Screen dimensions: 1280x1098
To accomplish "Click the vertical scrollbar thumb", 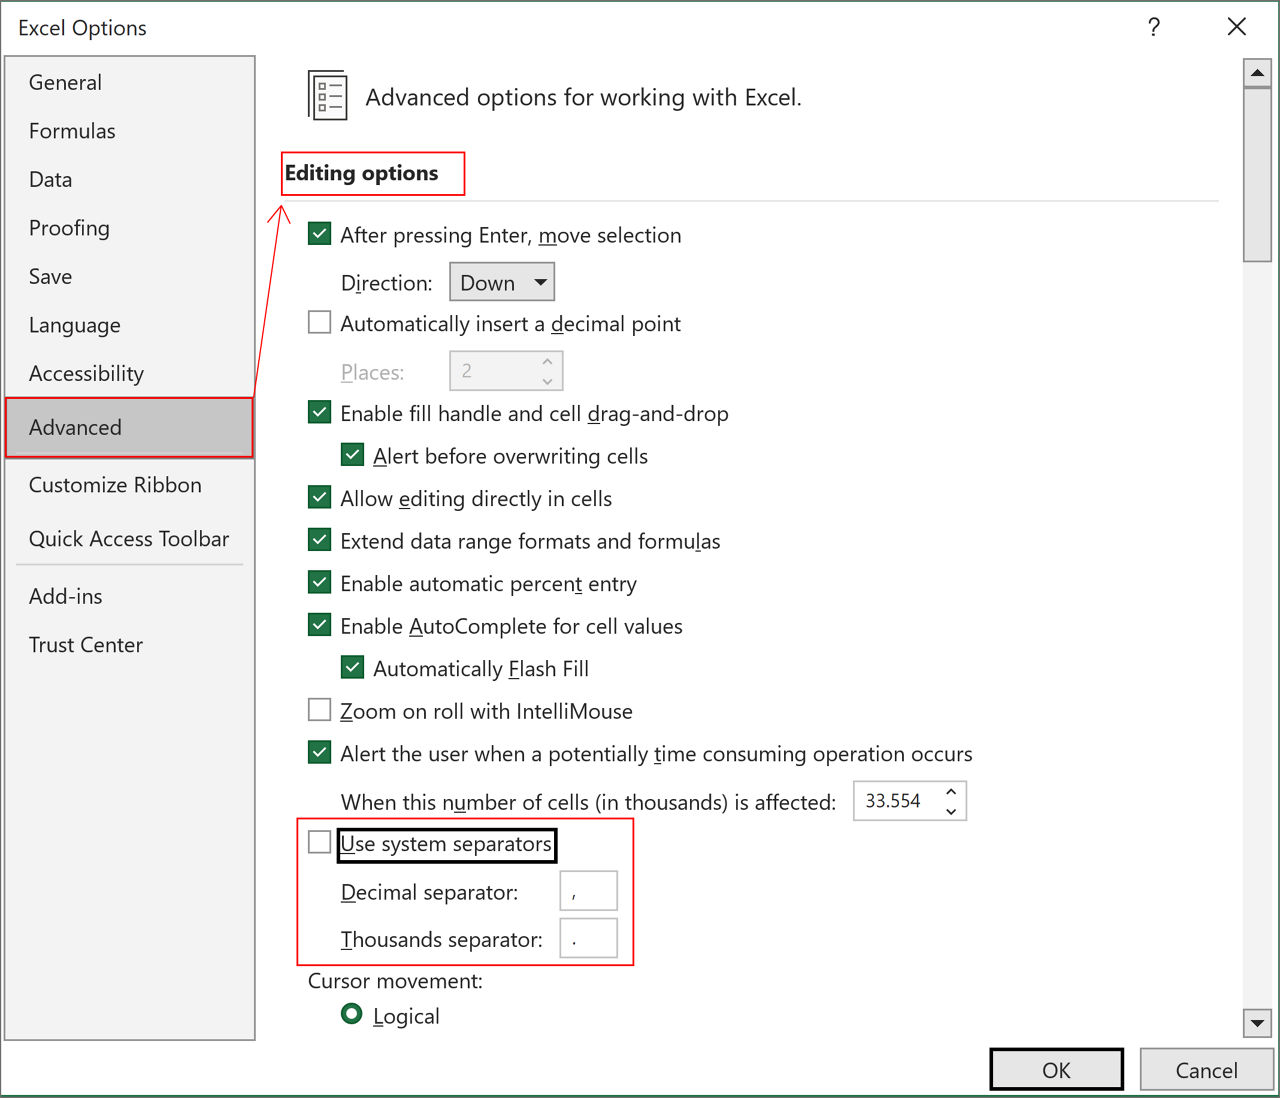I will (1257, 175).
